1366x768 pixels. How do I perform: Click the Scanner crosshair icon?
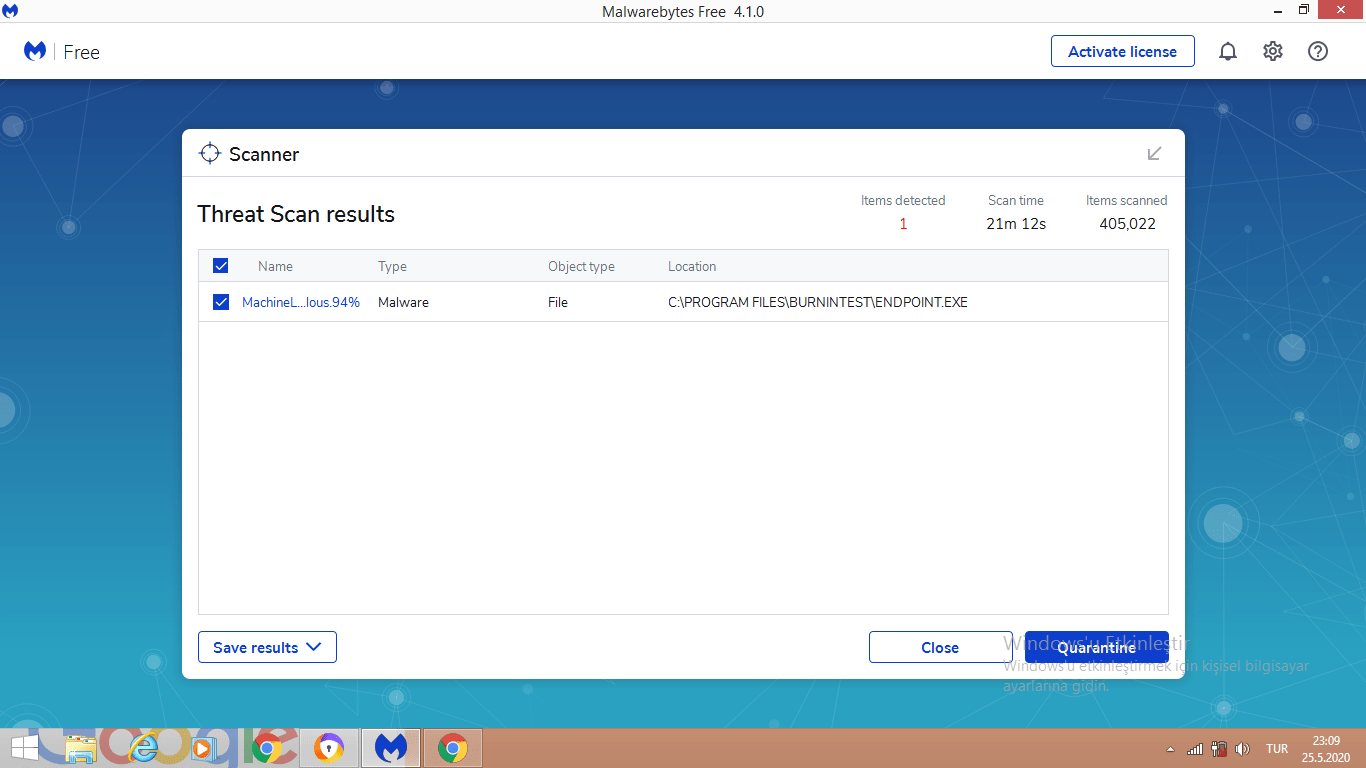click(209, 154)
